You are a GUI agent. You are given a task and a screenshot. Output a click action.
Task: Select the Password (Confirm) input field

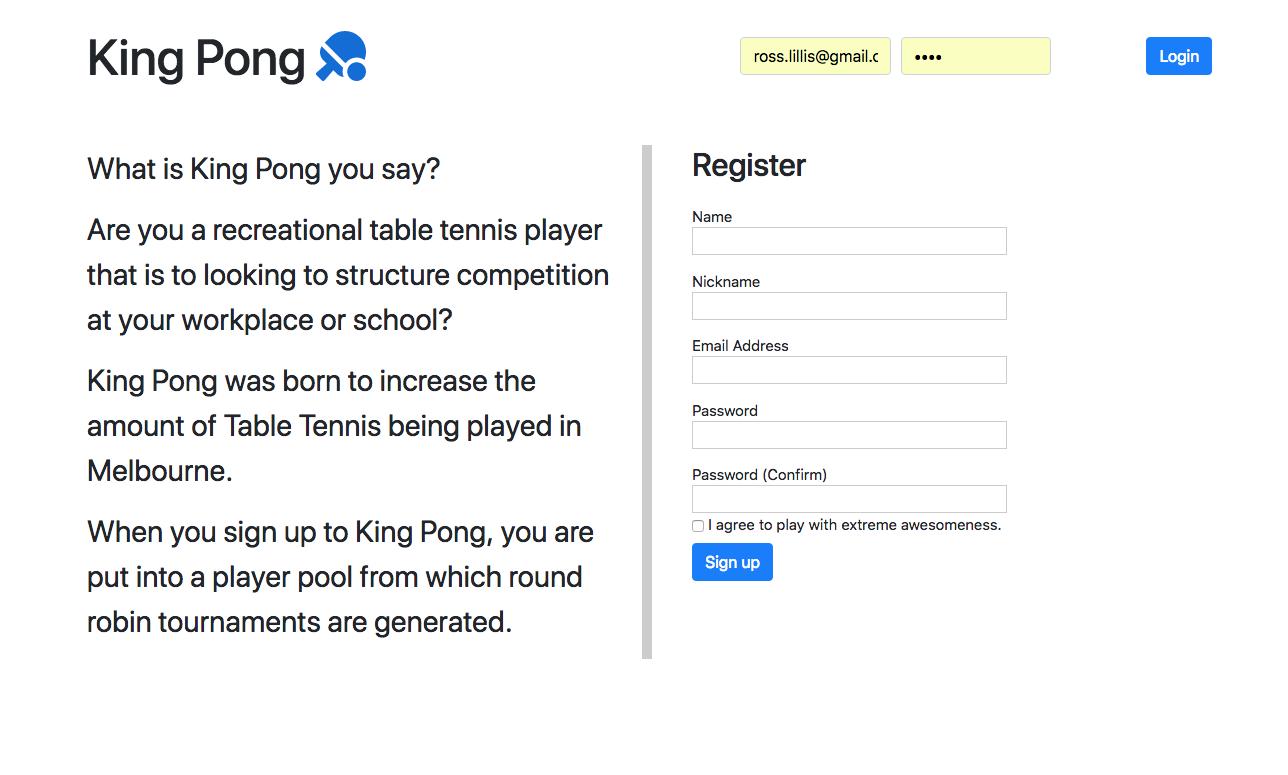849,499
